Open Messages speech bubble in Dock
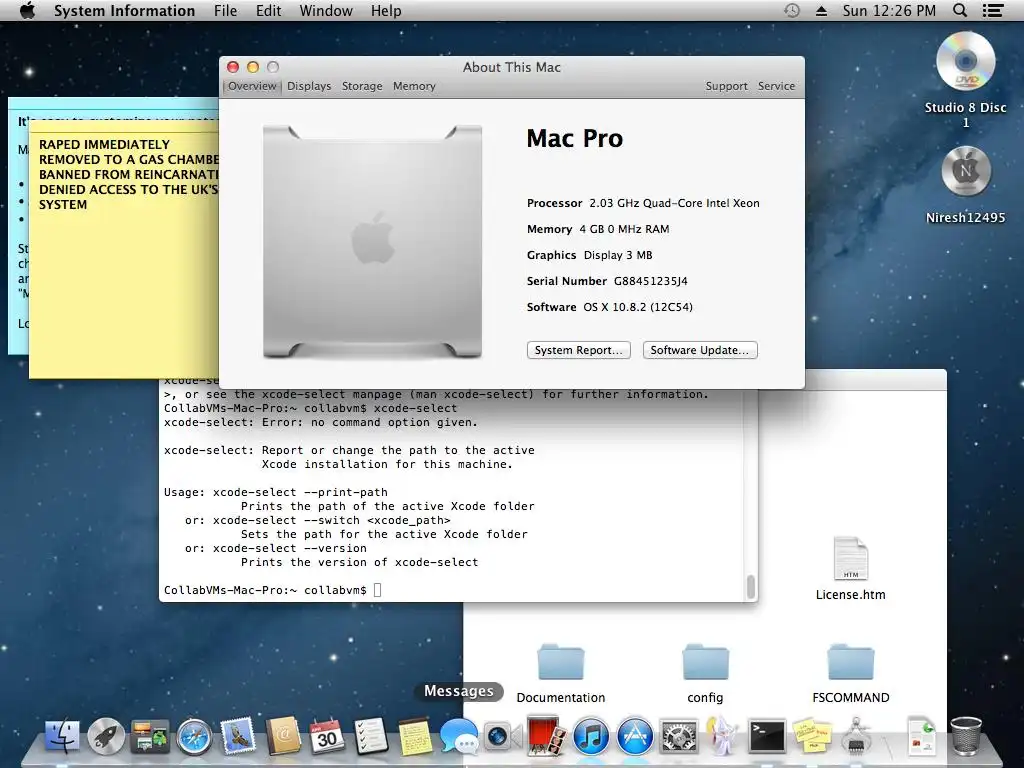 (x=458, y=737)
